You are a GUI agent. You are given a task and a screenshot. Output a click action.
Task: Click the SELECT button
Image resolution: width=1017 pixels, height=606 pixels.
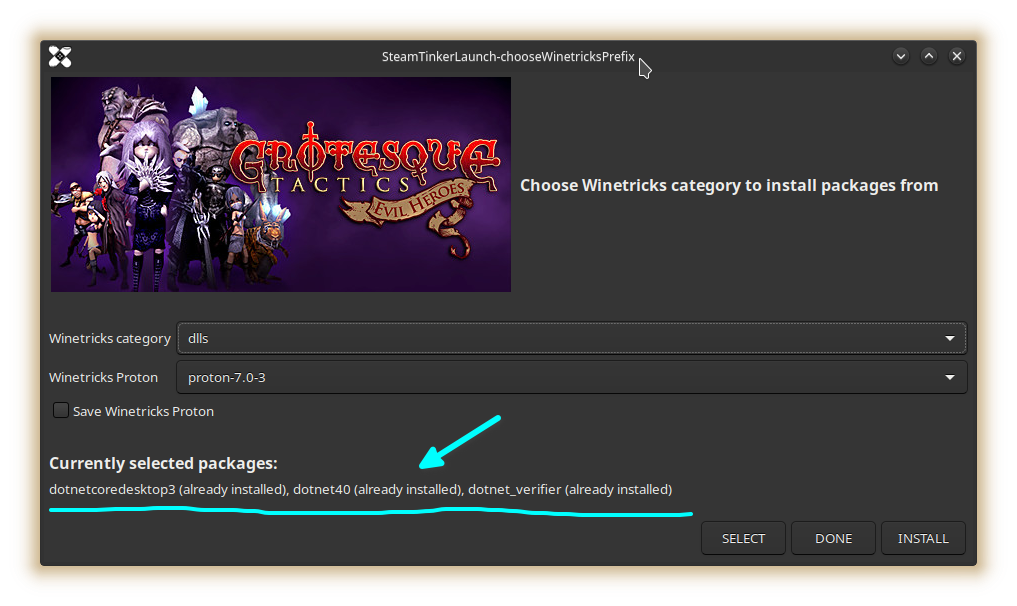coord(743,539)
